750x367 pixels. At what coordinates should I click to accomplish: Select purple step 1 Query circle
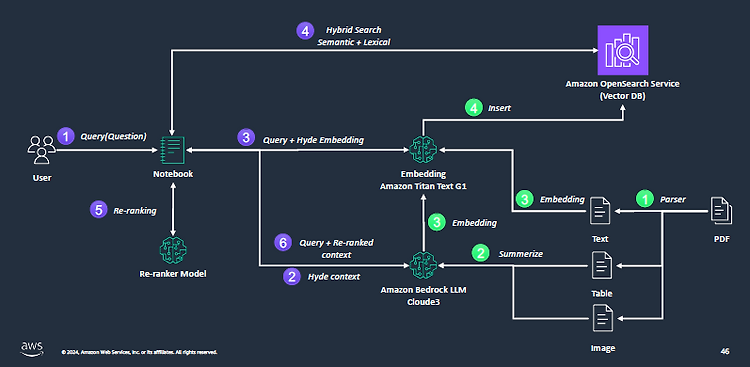pyautogui.click(x=65, y=136)
